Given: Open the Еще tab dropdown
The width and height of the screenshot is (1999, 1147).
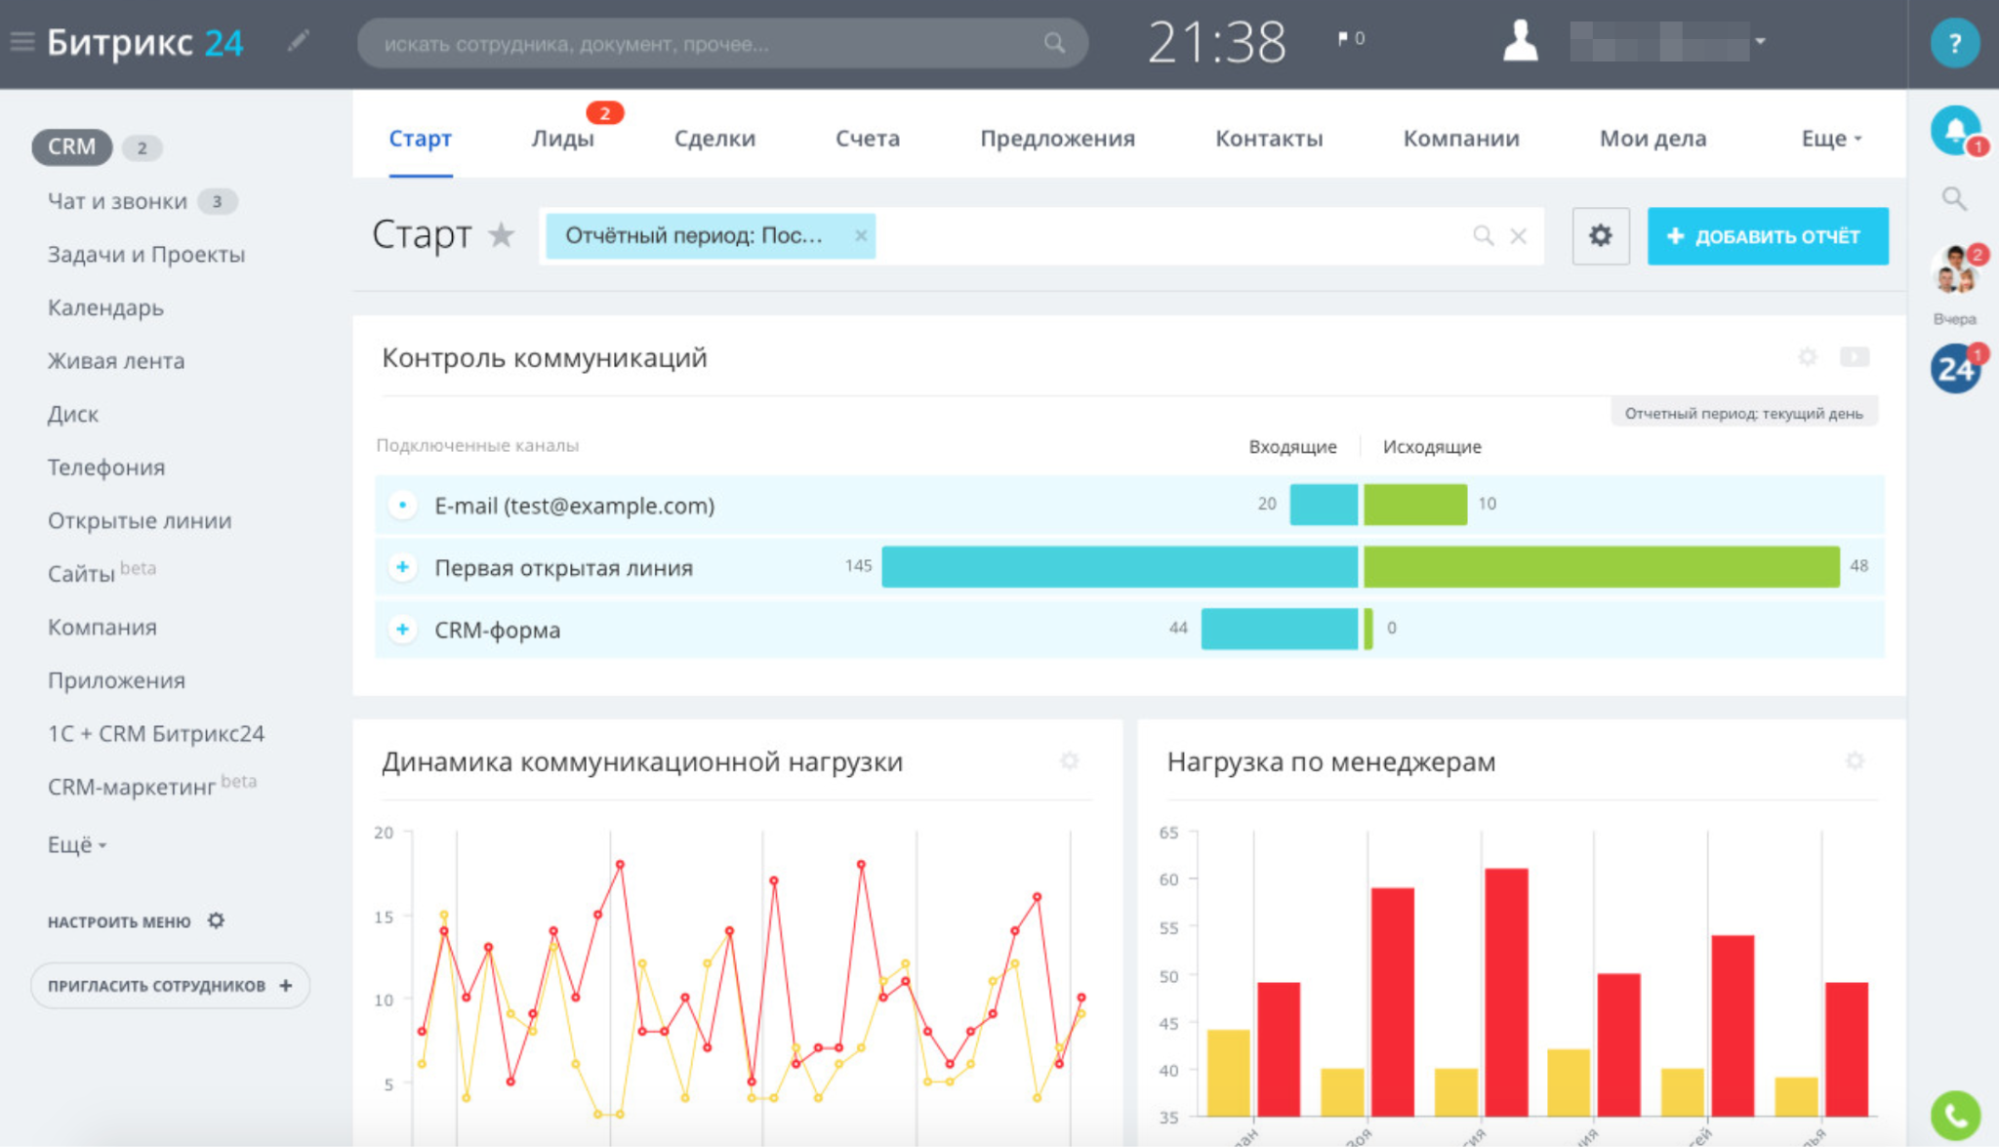Looking at the screenshot, I should coord(1831,138).
